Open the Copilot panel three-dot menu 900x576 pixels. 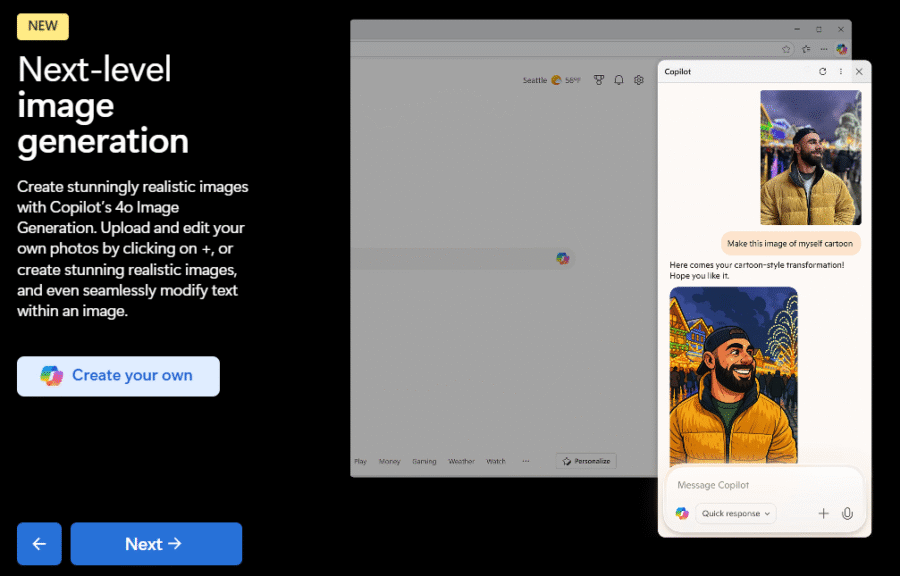tap(840, 72)
